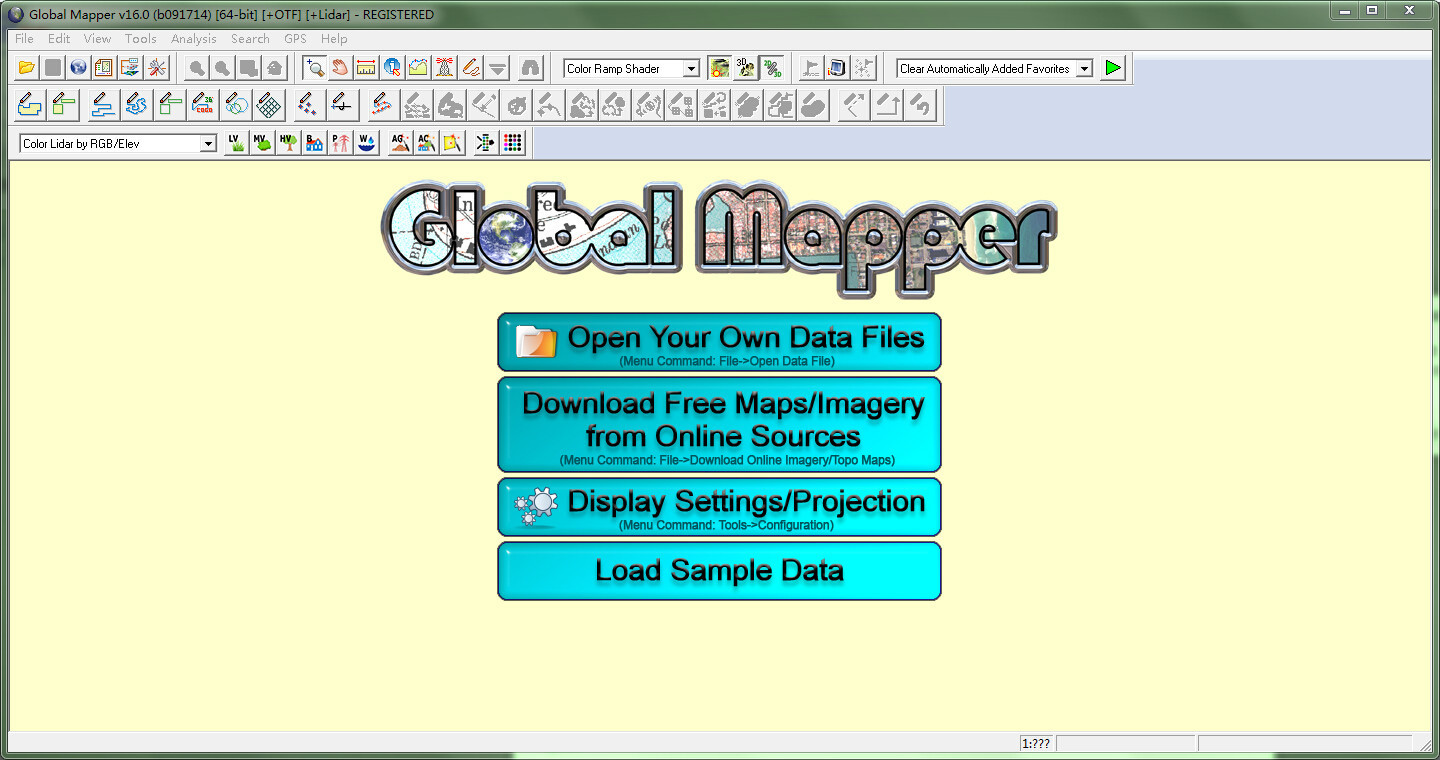Click the P powerline Lidar class icon
Screen dimensions: 1440x760
[340, 143]
